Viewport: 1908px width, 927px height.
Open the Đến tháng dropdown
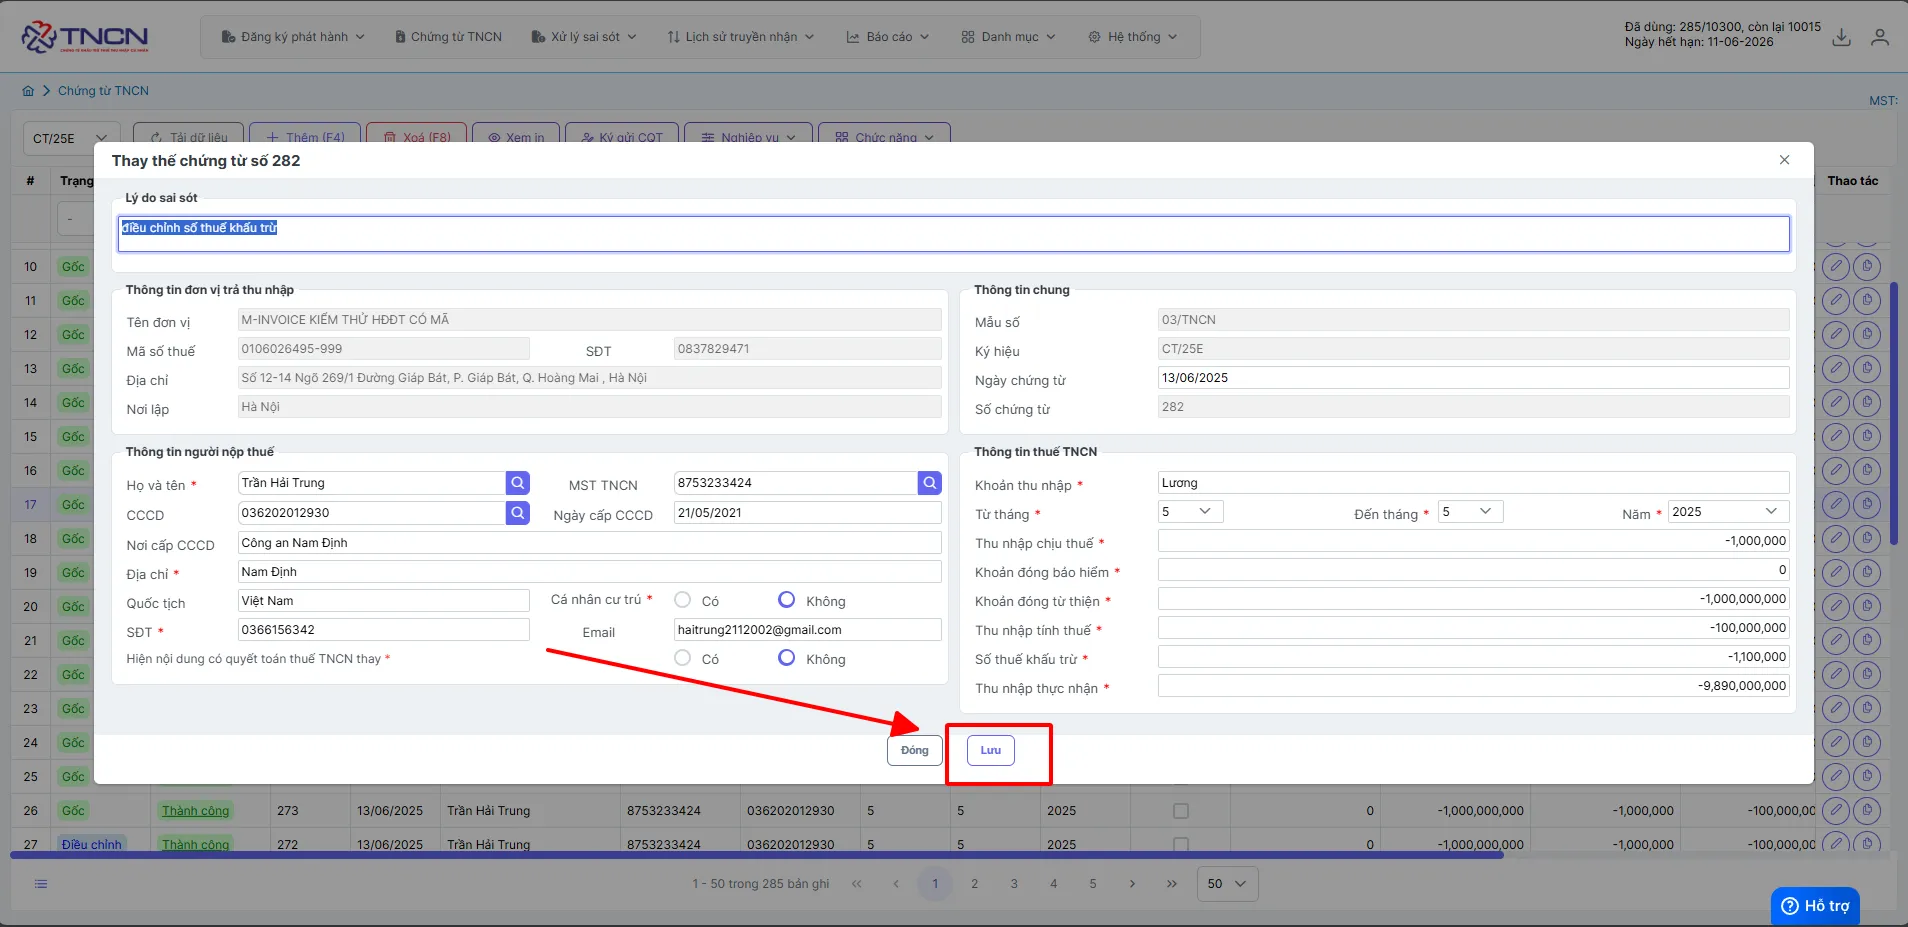click(x=1471, y=512)
